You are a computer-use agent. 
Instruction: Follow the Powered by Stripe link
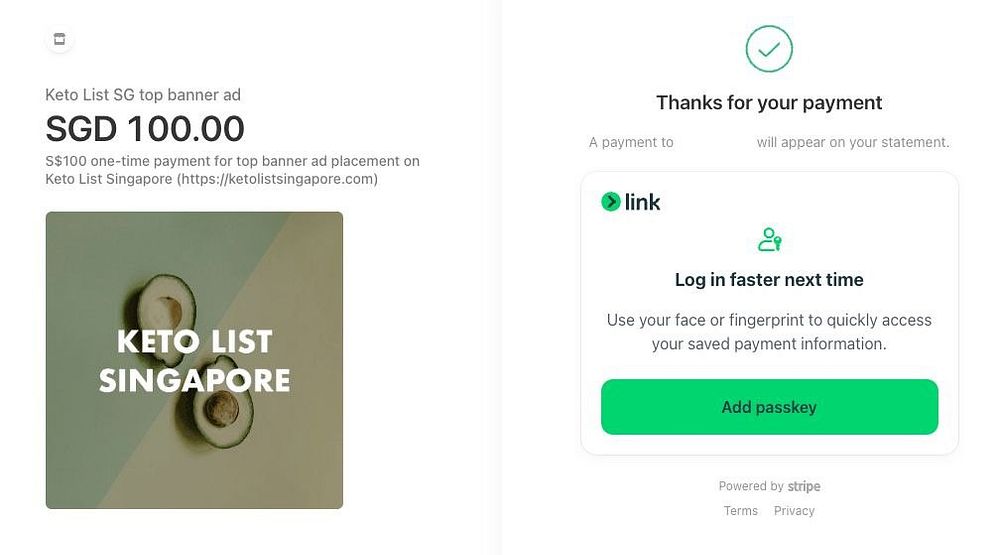tap(769, 487)
